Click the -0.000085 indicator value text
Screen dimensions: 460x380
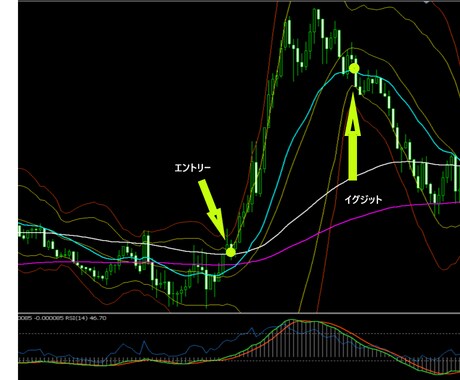pos(50,318)
